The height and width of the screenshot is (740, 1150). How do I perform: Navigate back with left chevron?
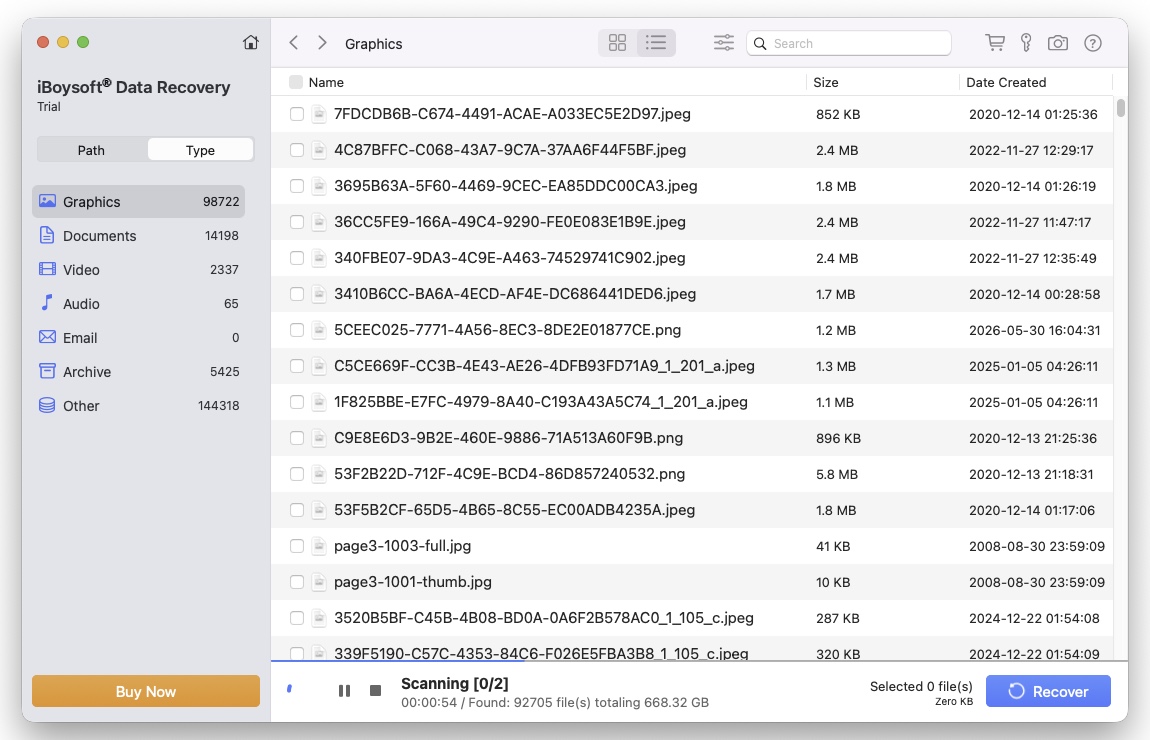point(293,43)
